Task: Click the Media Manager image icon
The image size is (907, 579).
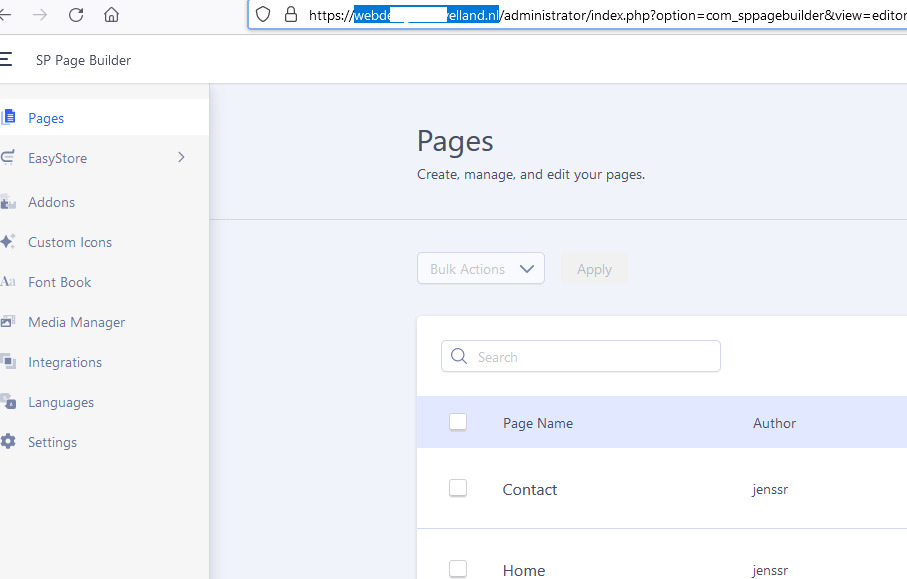Action: (x=9, y=322)
